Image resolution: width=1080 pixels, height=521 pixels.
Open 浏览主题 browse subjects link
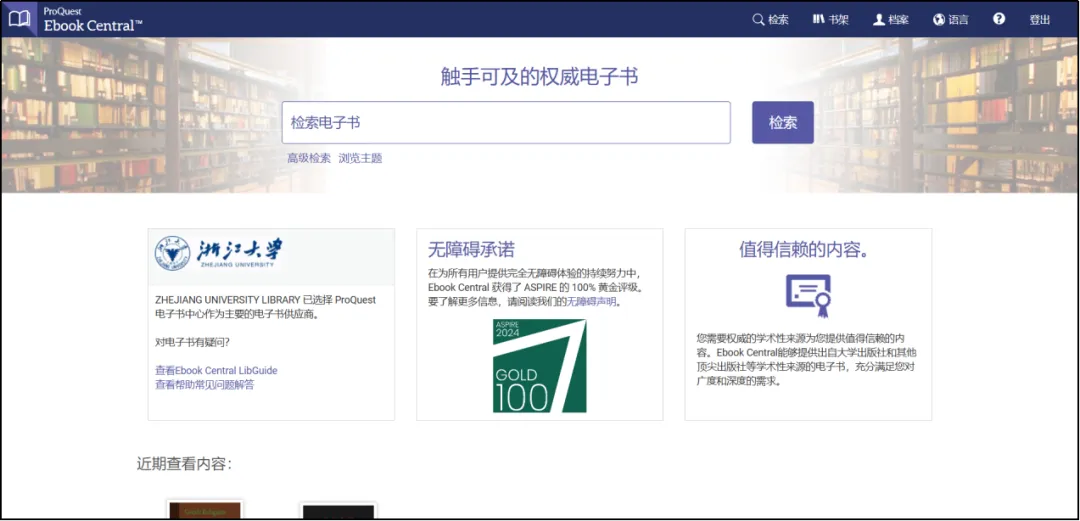pyautogui.click(x=360, y=158)
